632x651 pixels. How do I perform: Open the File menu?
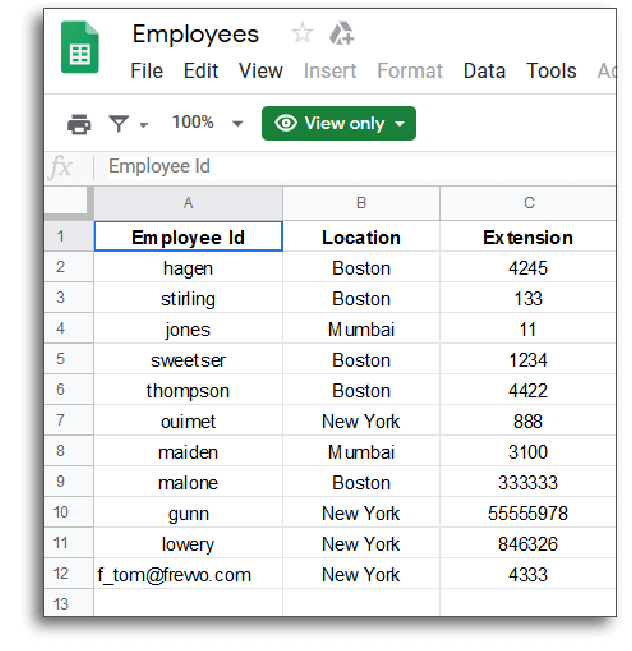pos(146,71)
